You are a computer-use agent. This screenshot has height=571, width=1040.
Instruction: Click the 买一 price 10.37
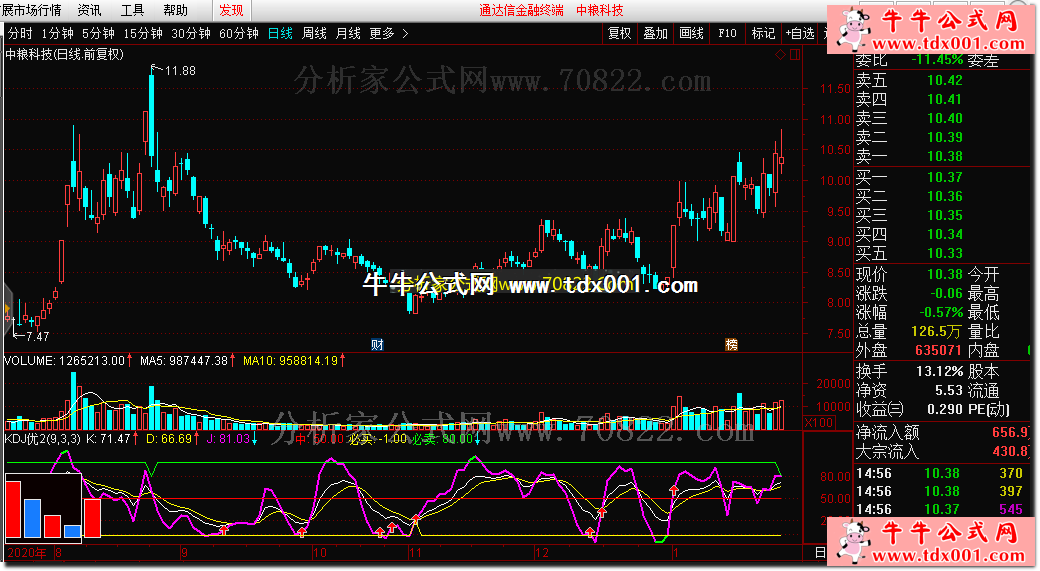(944, 177)
